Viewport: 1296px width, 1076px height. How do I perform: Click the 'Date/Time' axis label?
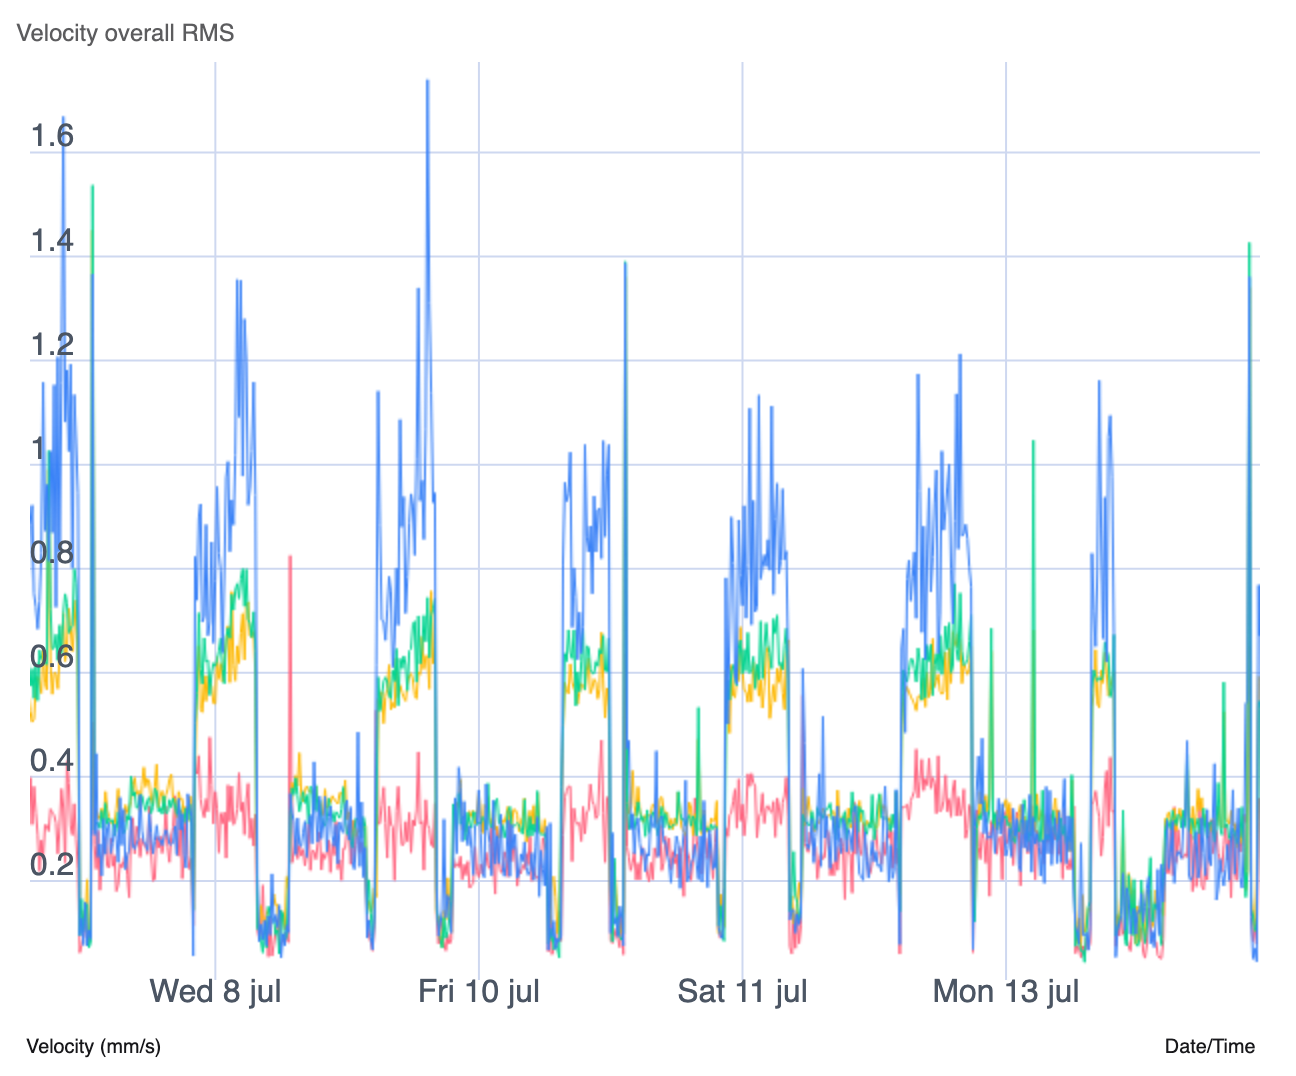1209,1047
